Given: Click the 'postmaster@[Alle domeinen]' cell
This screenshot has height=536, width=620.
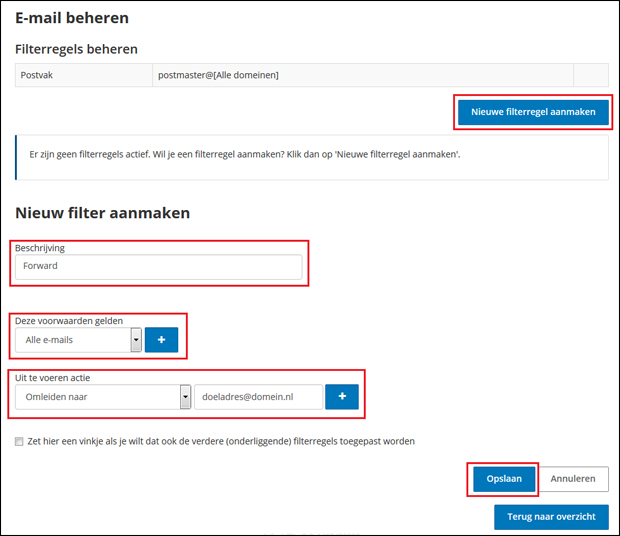Looking at the screenshot, I should pos(362,76).
